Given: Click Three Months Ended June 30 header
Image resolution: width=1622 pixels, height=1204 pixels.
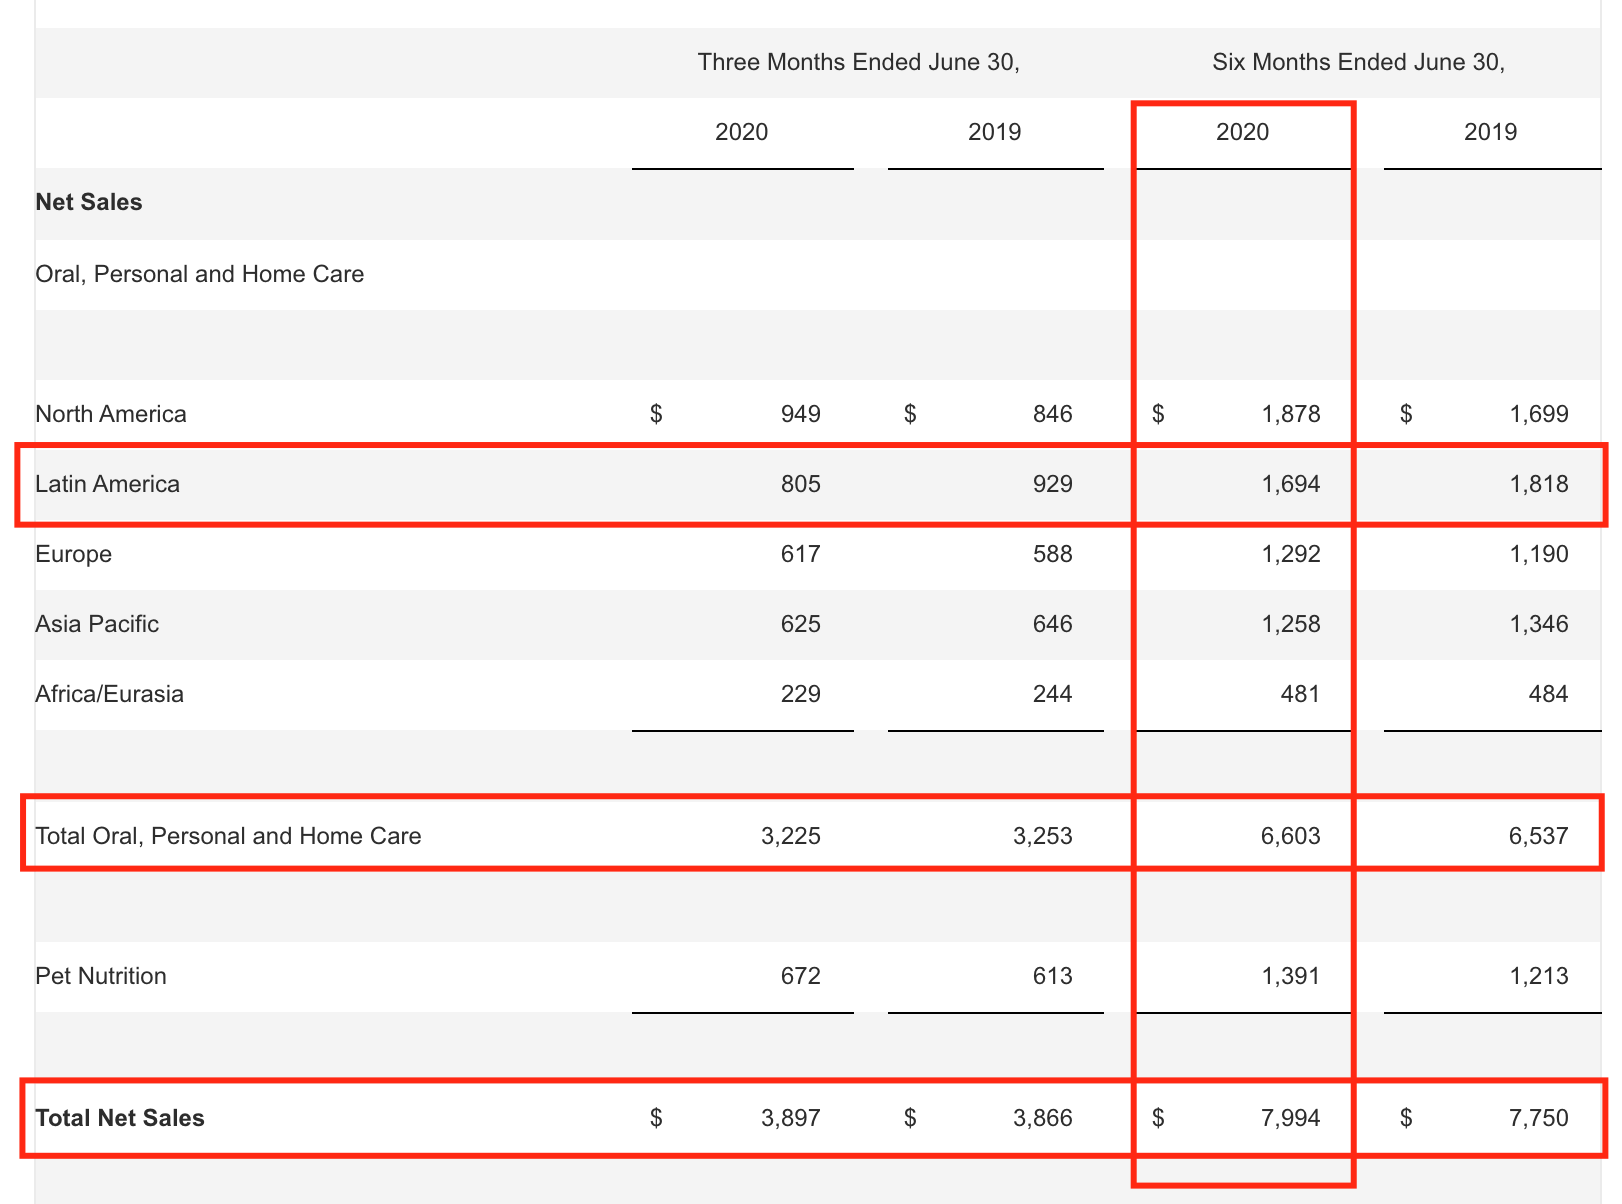Looking at the screenshot, I should (x=858, y=62).
